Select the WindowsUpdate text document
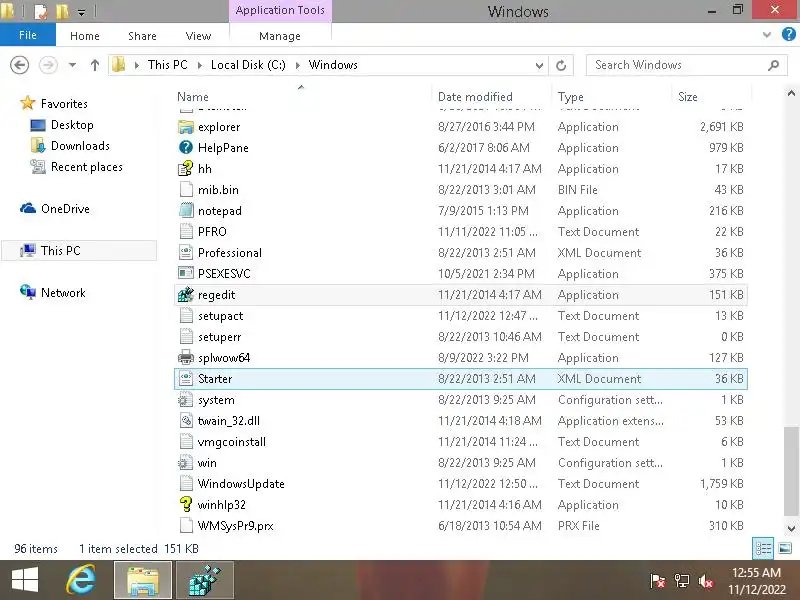The height and width of the screenshot is (600, 800). point(461,483)
